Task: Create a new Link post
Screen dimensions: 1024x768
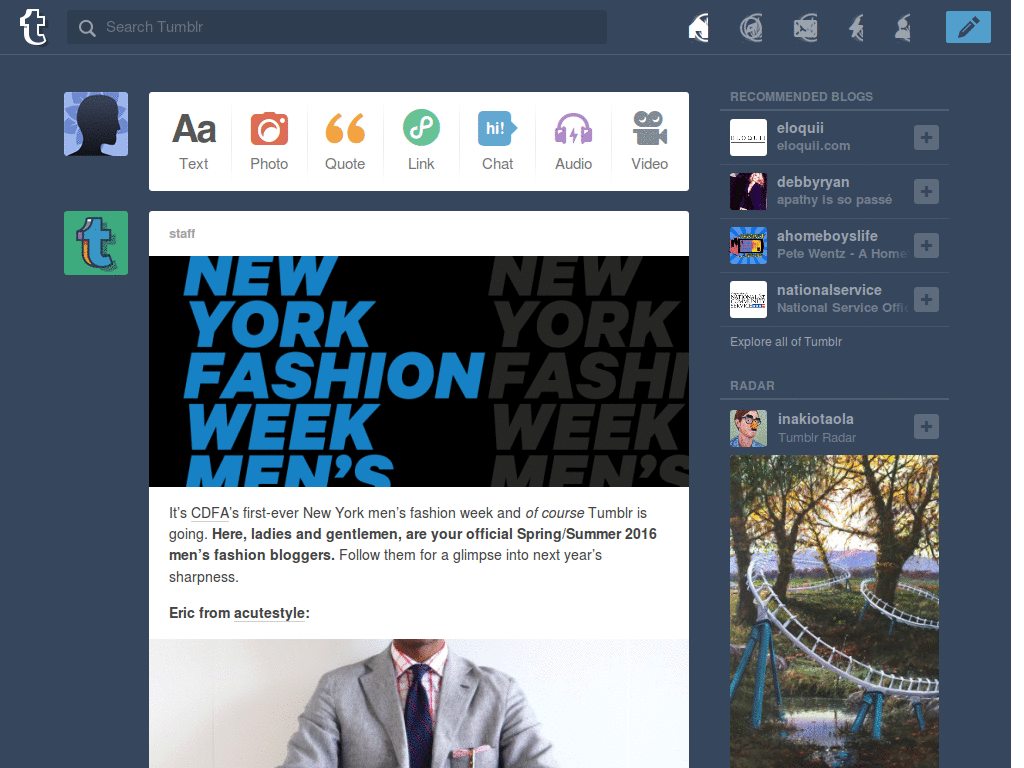Action: (421, 141)
